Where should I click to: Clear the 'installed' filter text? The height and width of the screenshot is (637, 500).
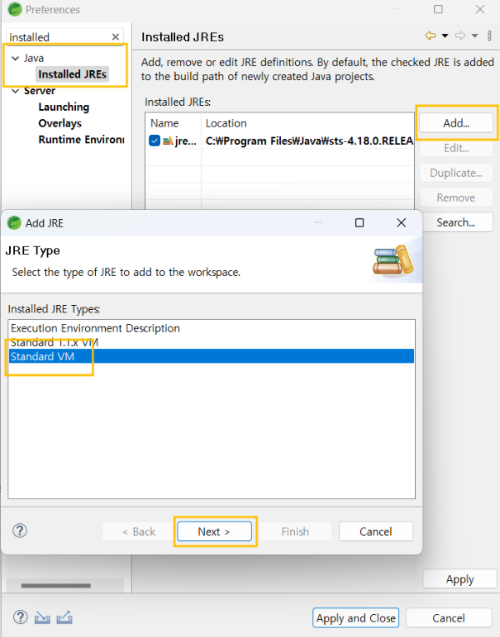(x=115, y=37)
